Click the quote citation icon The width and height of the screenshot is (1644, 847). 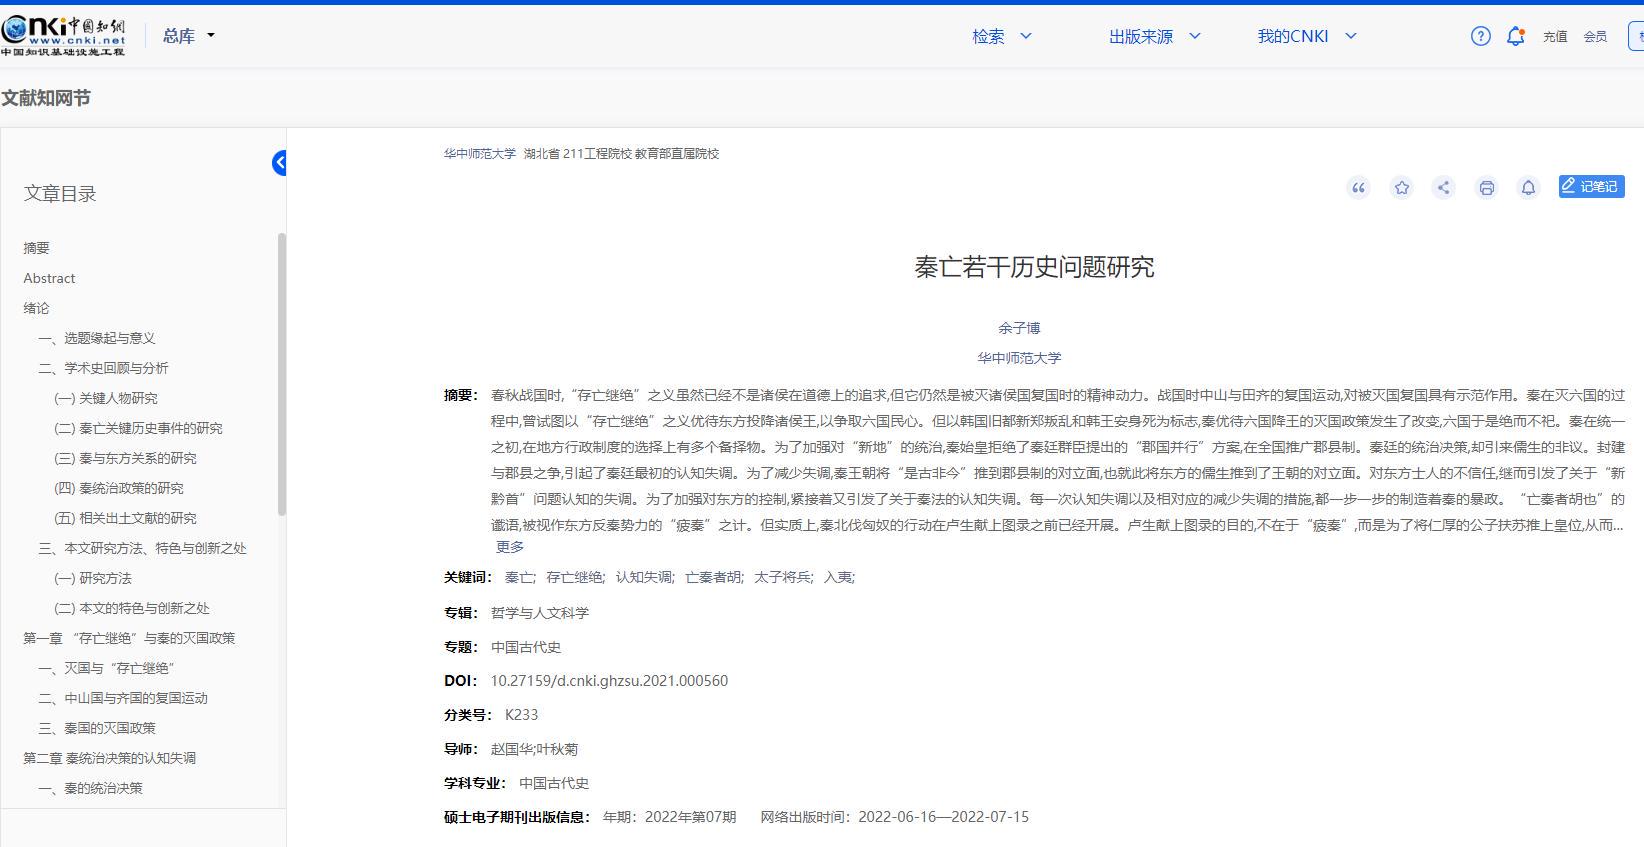pos(1358,187)
